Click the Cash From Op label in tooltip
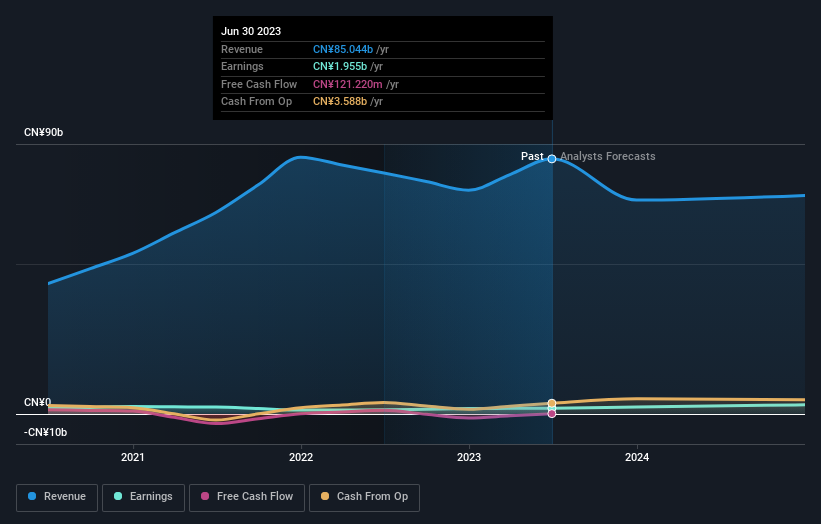 click(257, 102)
